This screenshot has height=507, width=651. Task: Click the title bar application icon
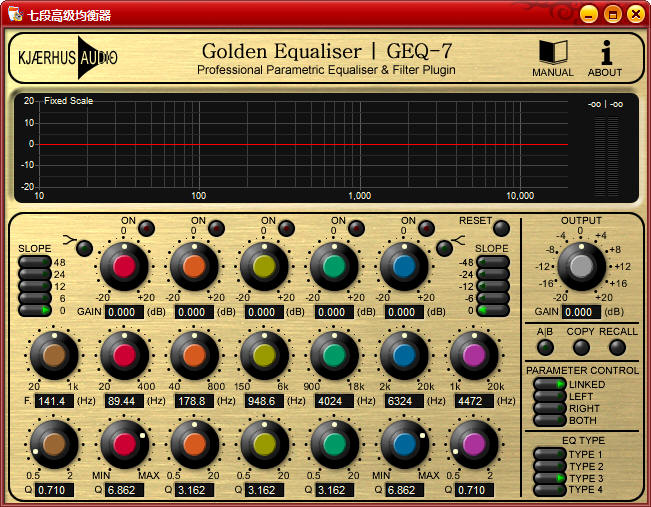[15, 15]
